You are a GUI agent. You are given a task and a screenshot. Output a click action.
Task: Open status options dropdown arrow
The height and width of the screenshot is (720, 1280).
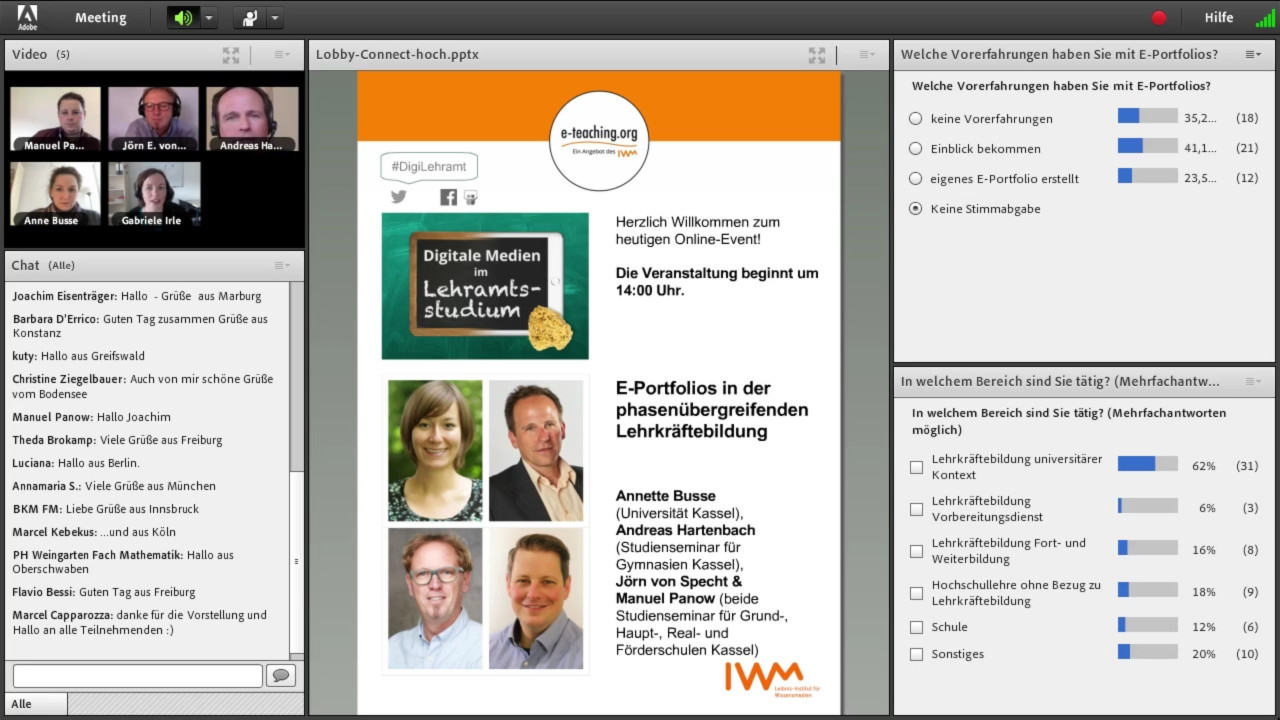(x=275, y=18)
